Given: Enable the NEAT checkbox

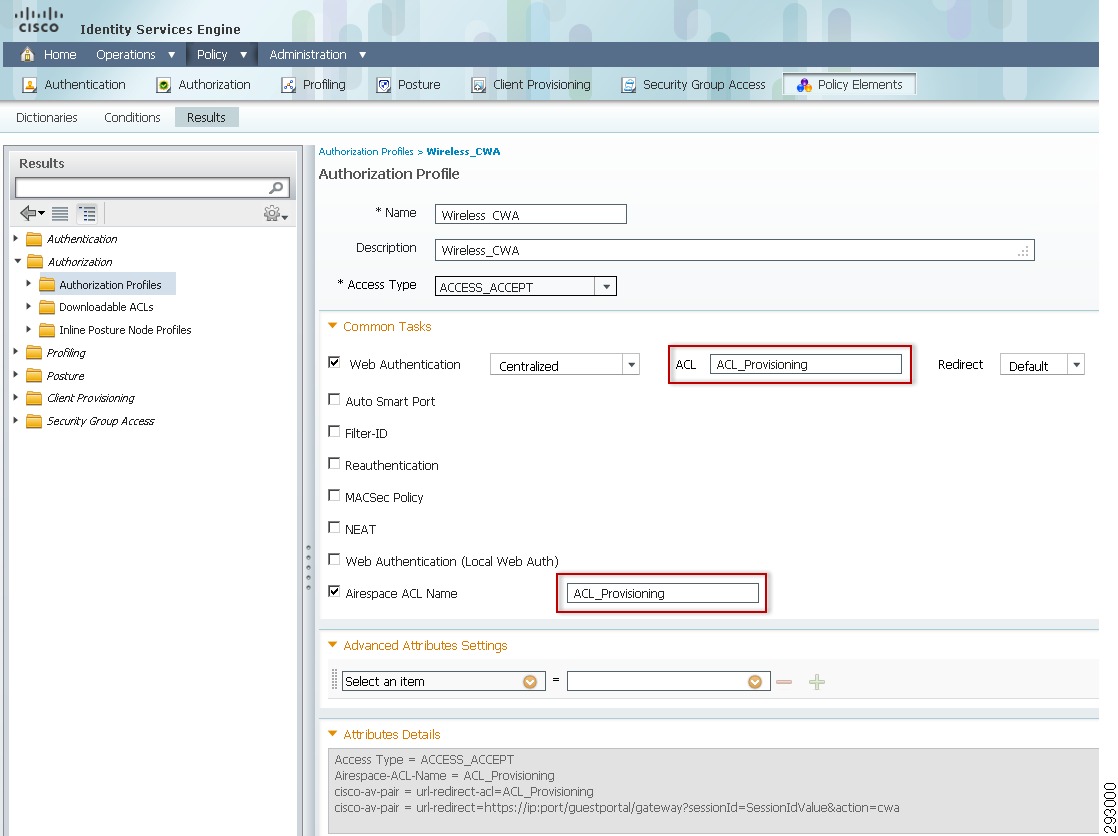Looking at the screenshot, I should 334,527.
